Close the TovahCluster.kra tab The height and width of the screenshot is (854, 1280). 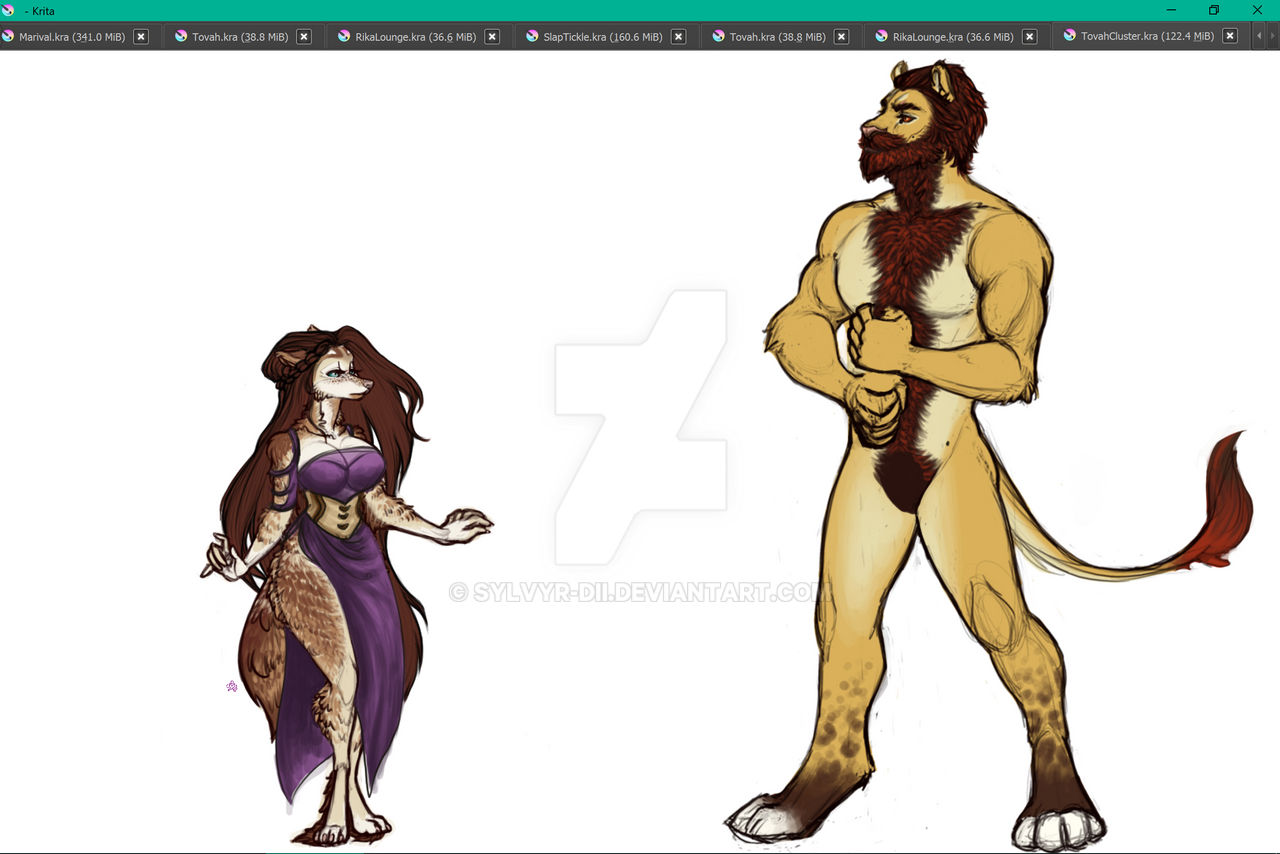[x=1230, y=36]
